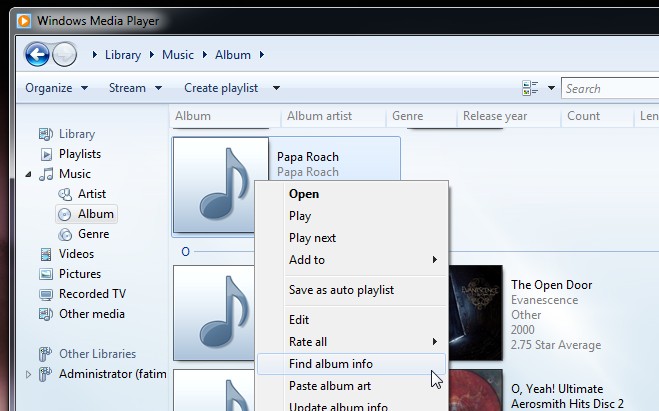Open the Add to submenu

(x=351, y=260)
